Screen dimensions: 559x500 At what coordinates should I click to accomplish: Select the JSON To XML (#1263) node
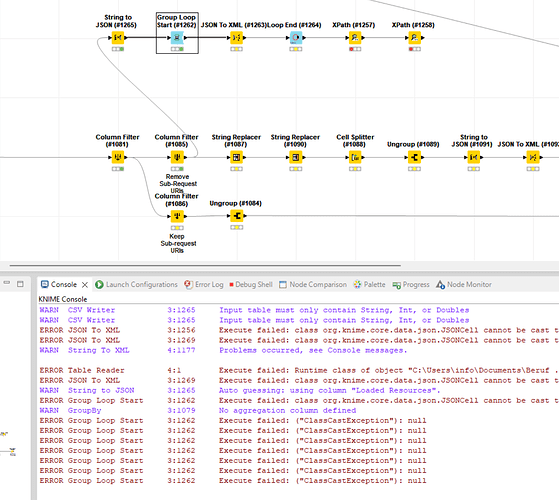236,37
